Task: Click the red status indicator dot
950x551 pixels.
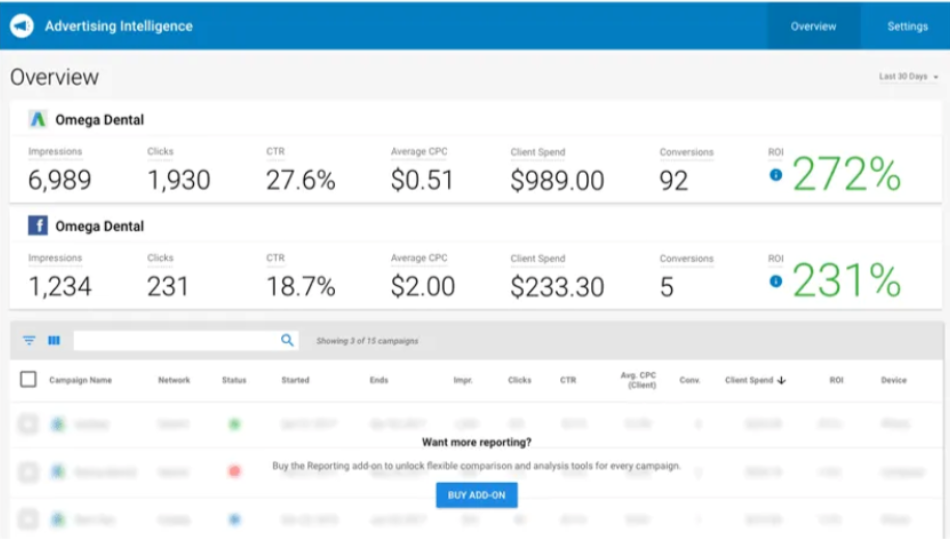Action: pos(234,471)
